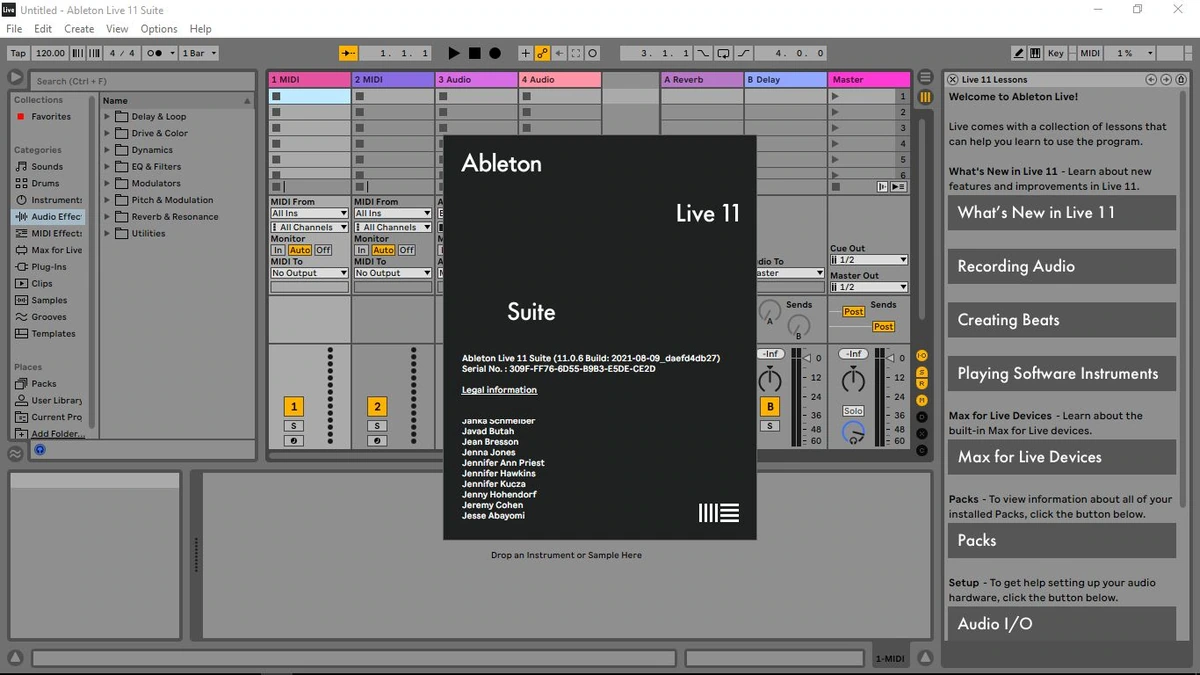Screen dimensions: 1200x675
Task: Expand the EQ & Filters folder
Action: pos(107,167)
